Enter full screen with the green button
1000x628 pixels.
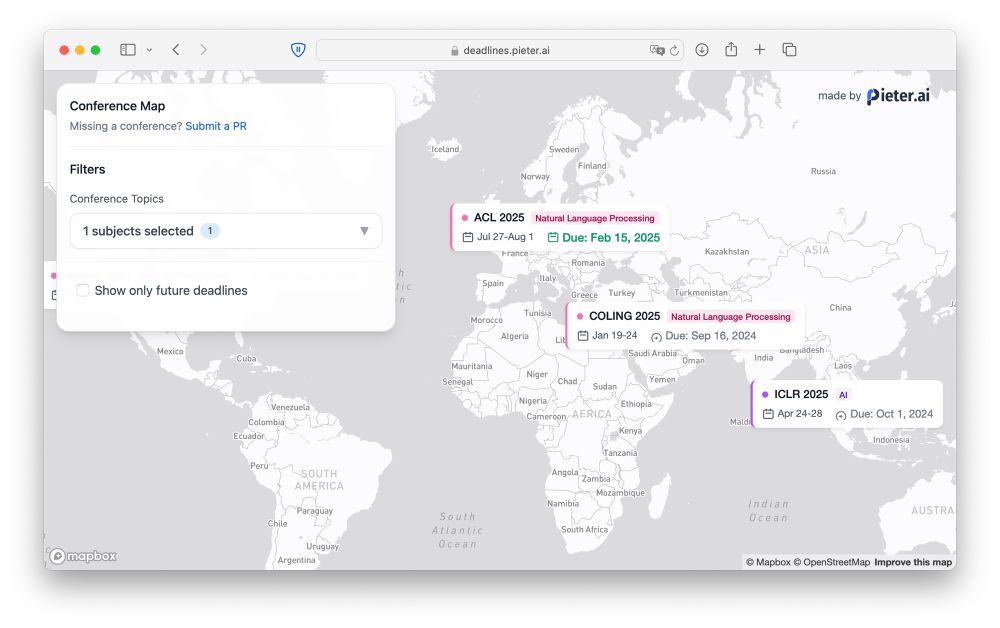[x=96, y=50]
